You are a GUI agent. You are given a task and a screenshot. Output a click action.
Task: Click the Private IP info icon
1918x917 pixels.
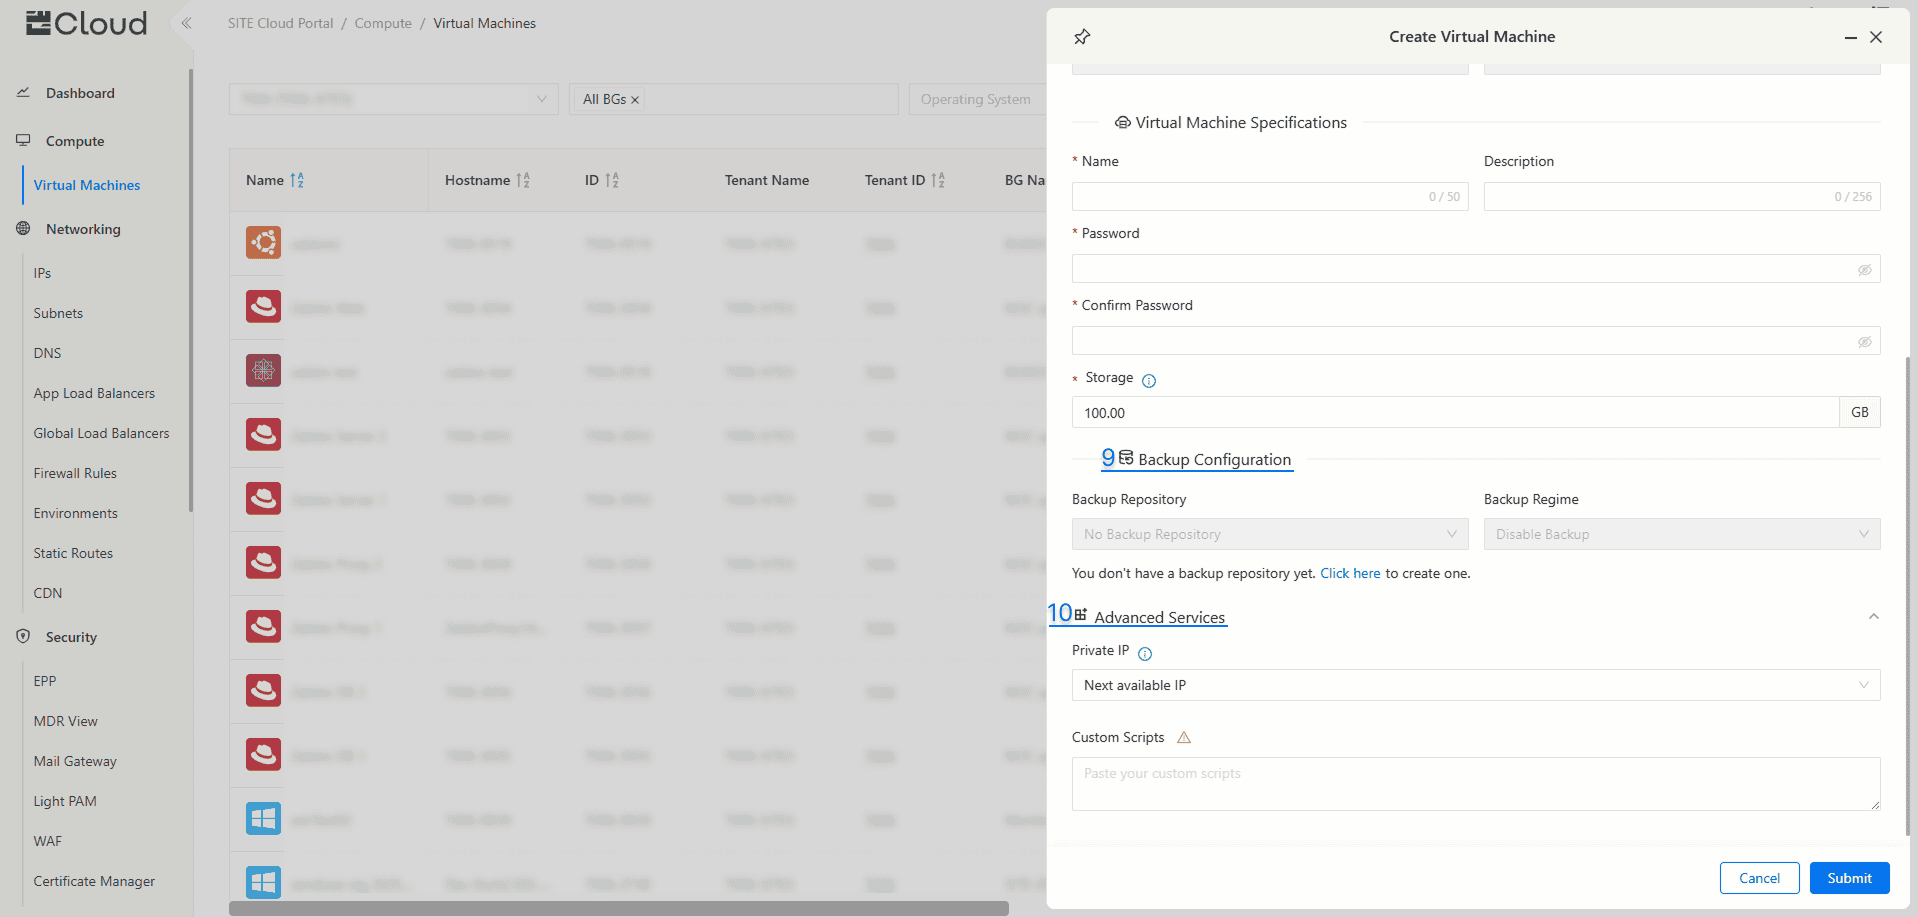[x=1145, y=654]
